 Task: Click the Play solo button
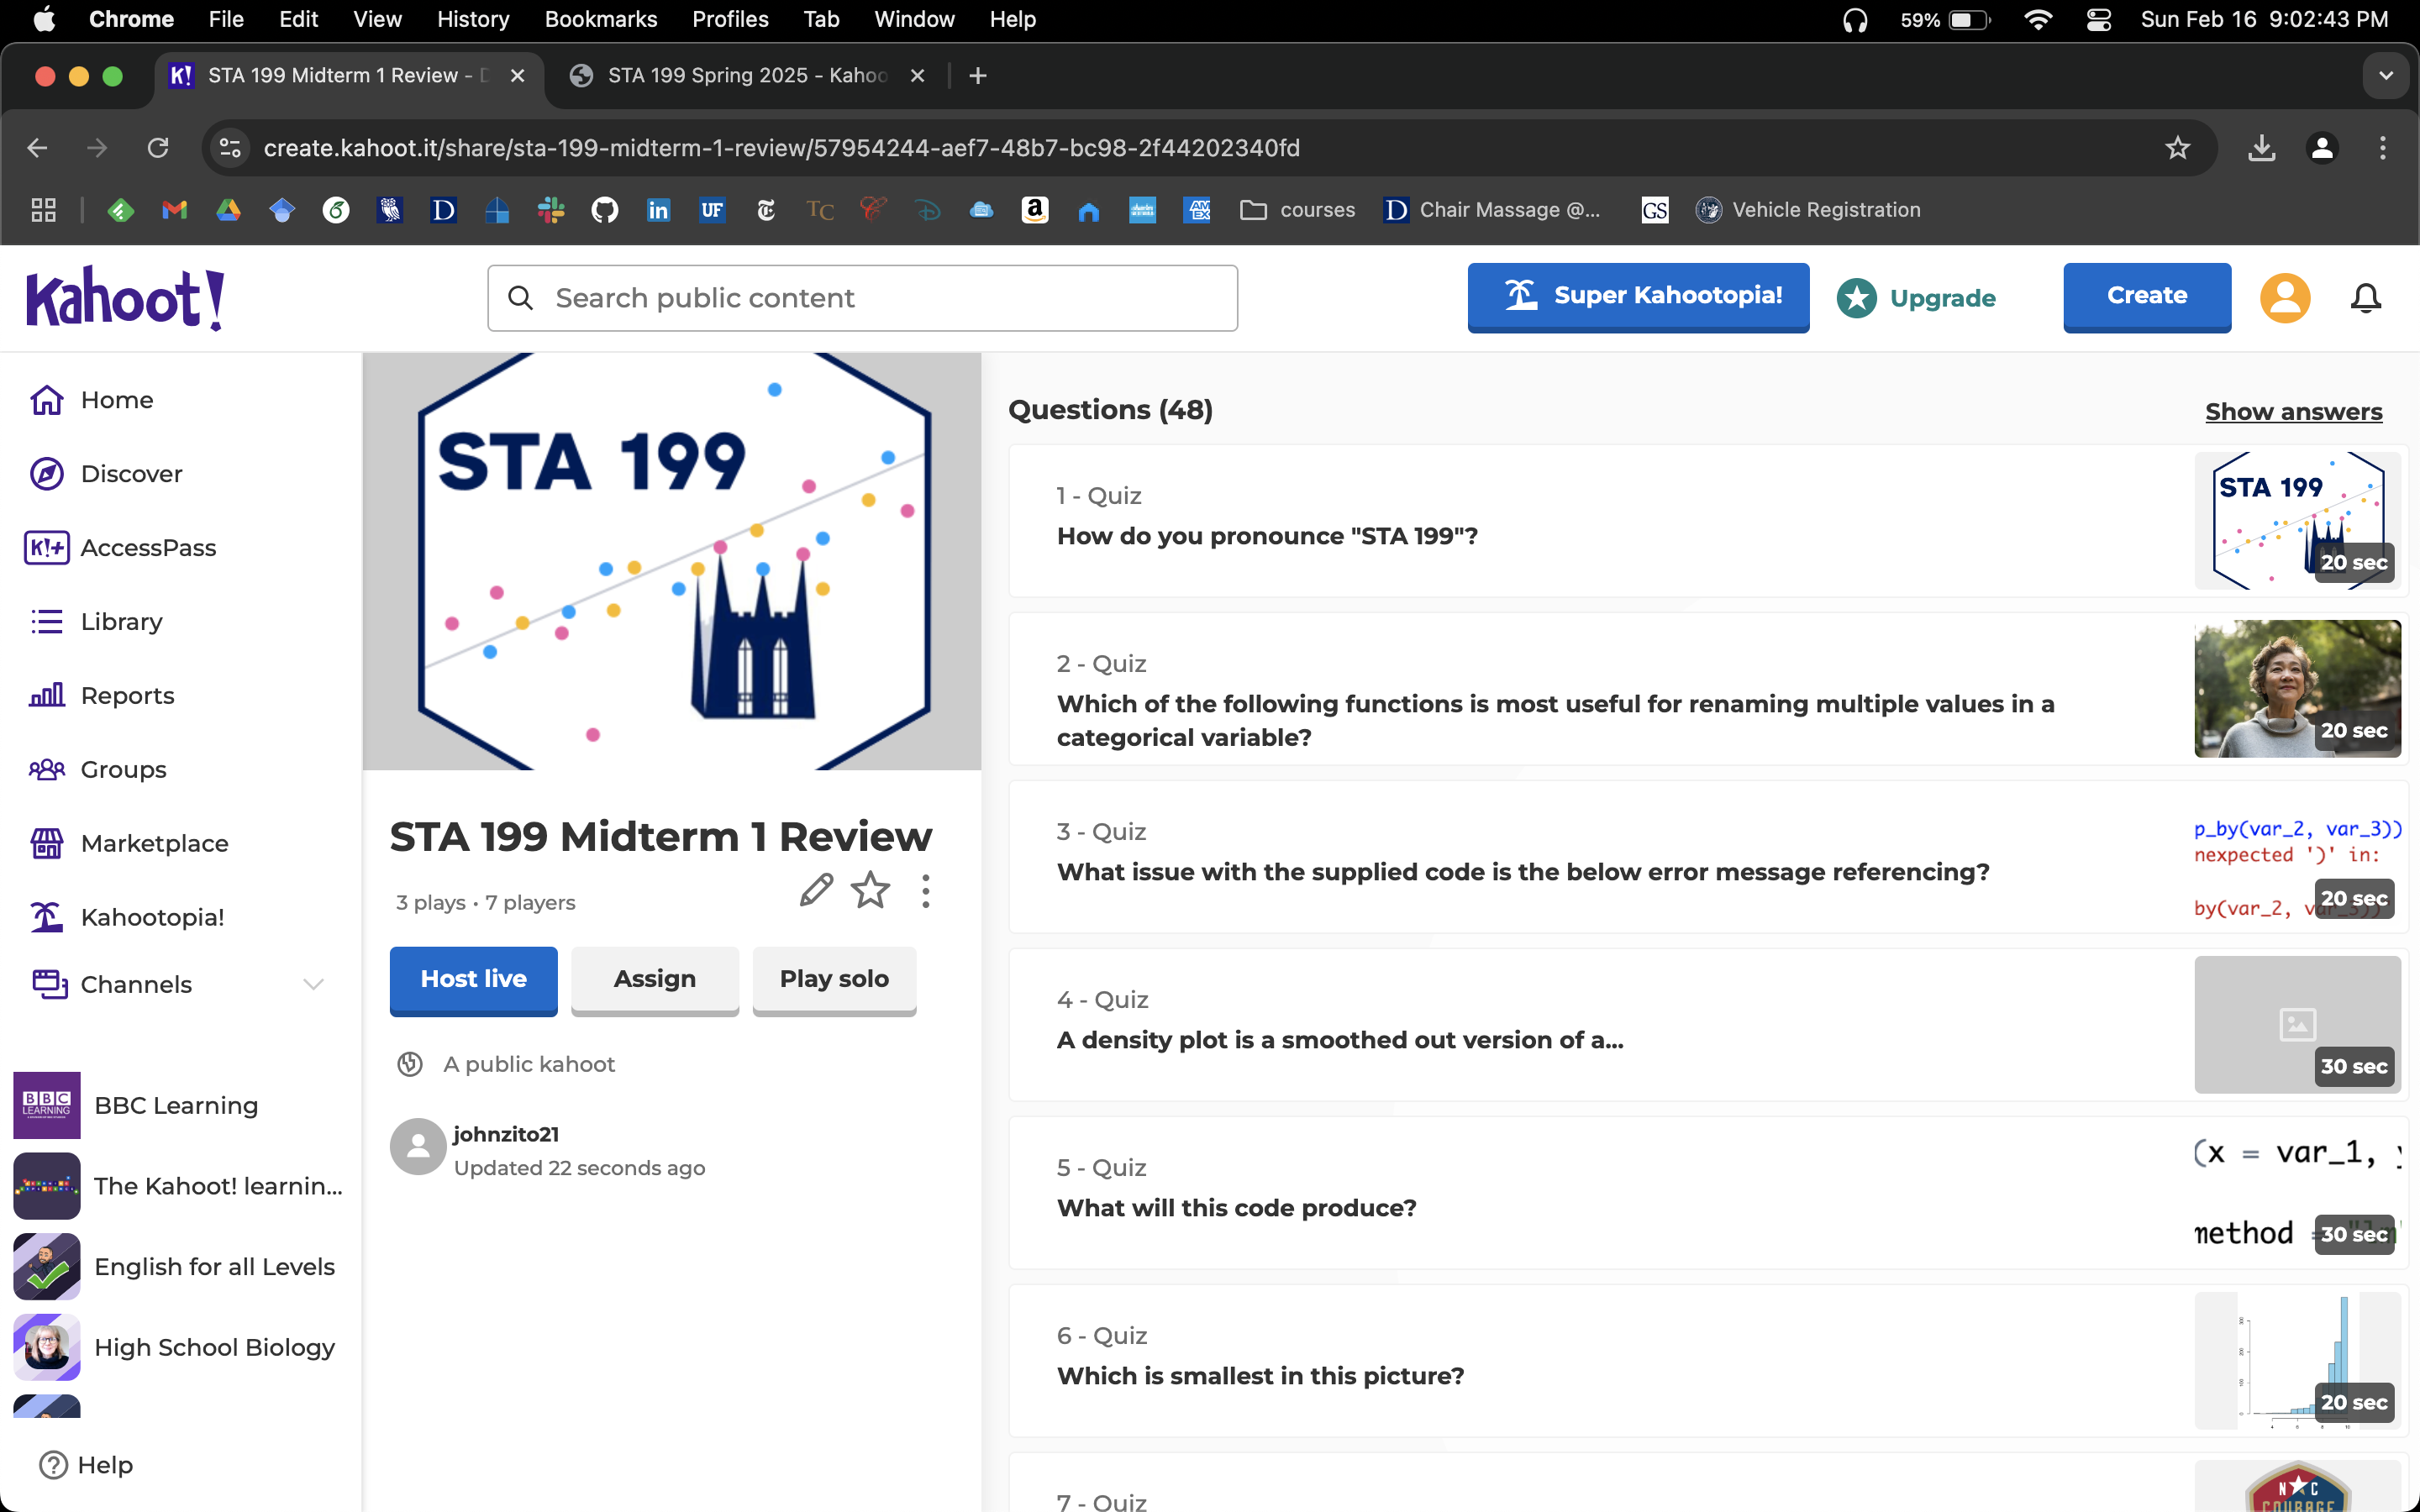pyautogui.click(x=834, y=980)
